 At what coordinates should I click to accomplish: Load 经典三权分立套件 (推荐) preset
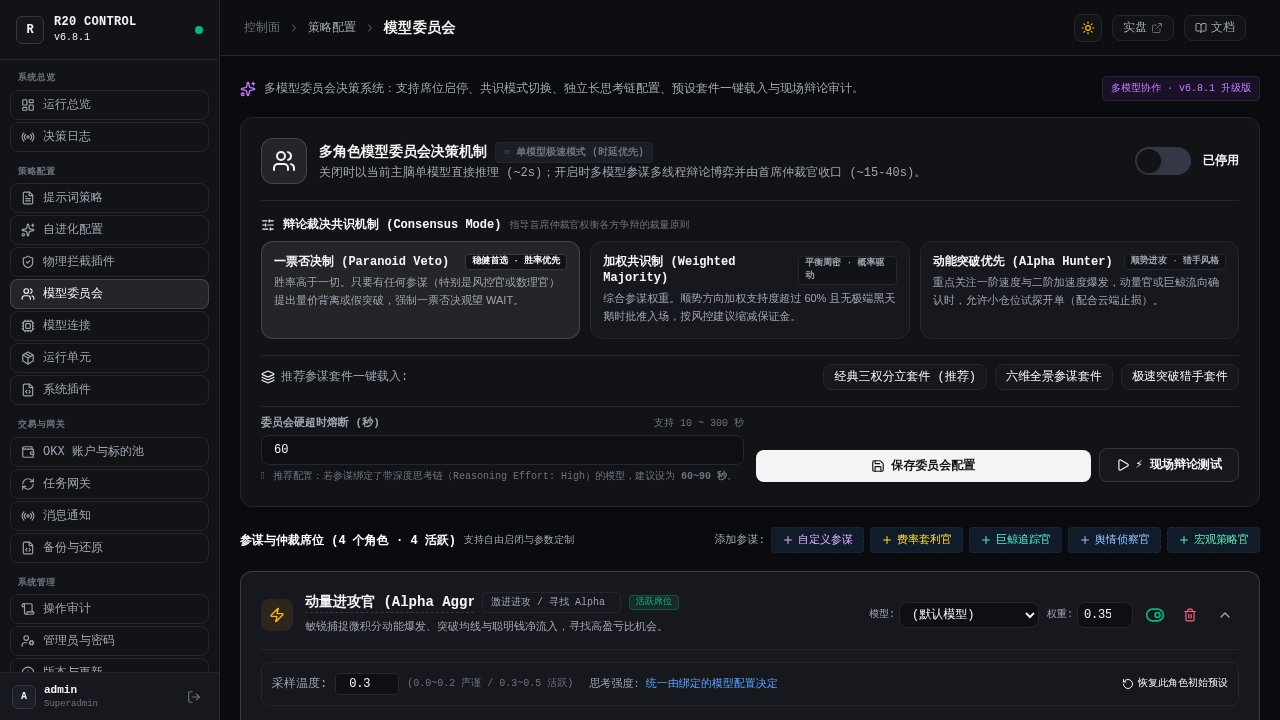coord(905,377)
